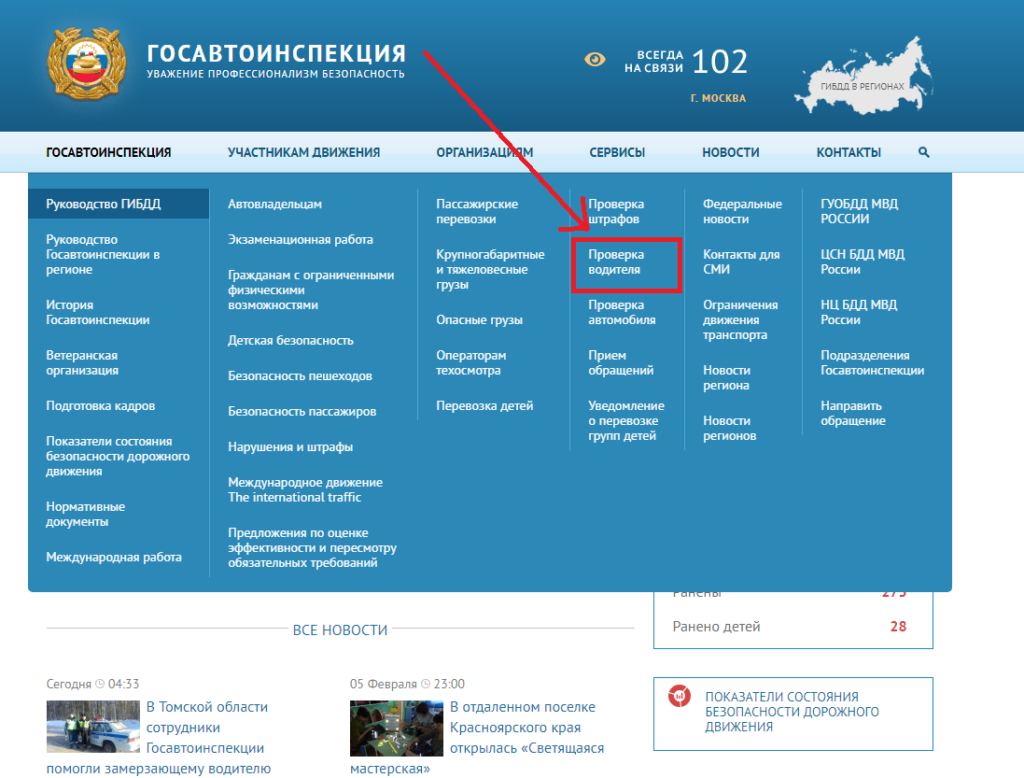Viewport: 1024px width, 778px height.
Task: Expand the Участникам движения menu
Action: click(x=303, y=153)
